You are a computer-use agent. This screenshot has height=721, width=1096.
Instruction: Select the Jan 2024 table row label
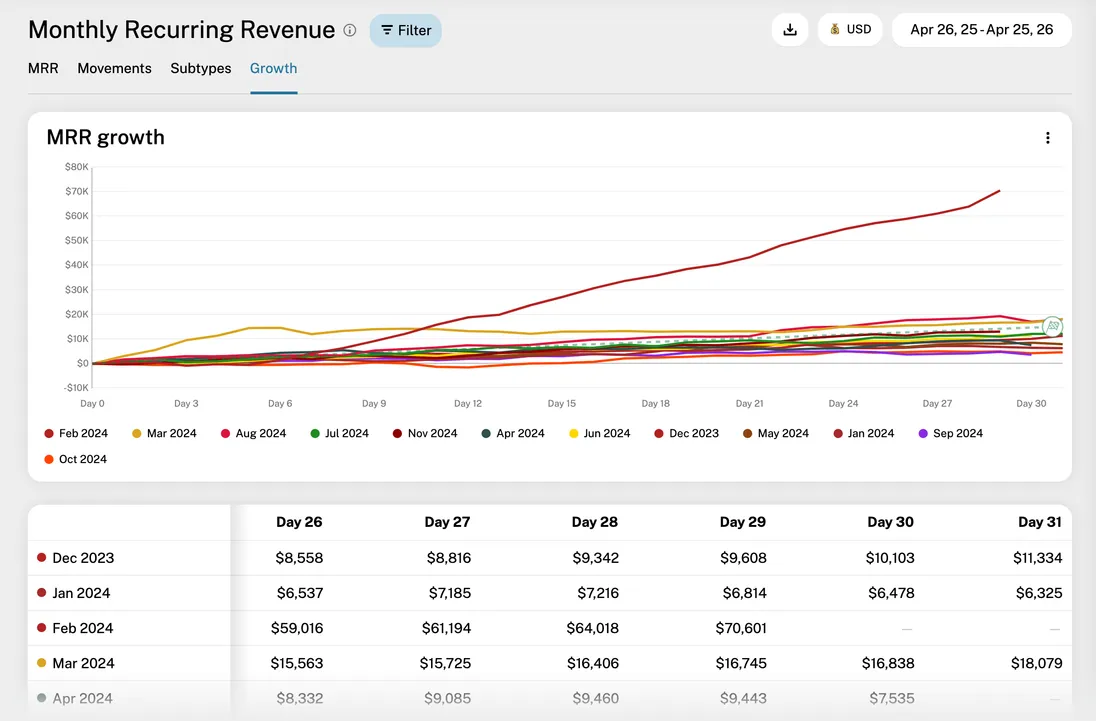click(81, 592)
